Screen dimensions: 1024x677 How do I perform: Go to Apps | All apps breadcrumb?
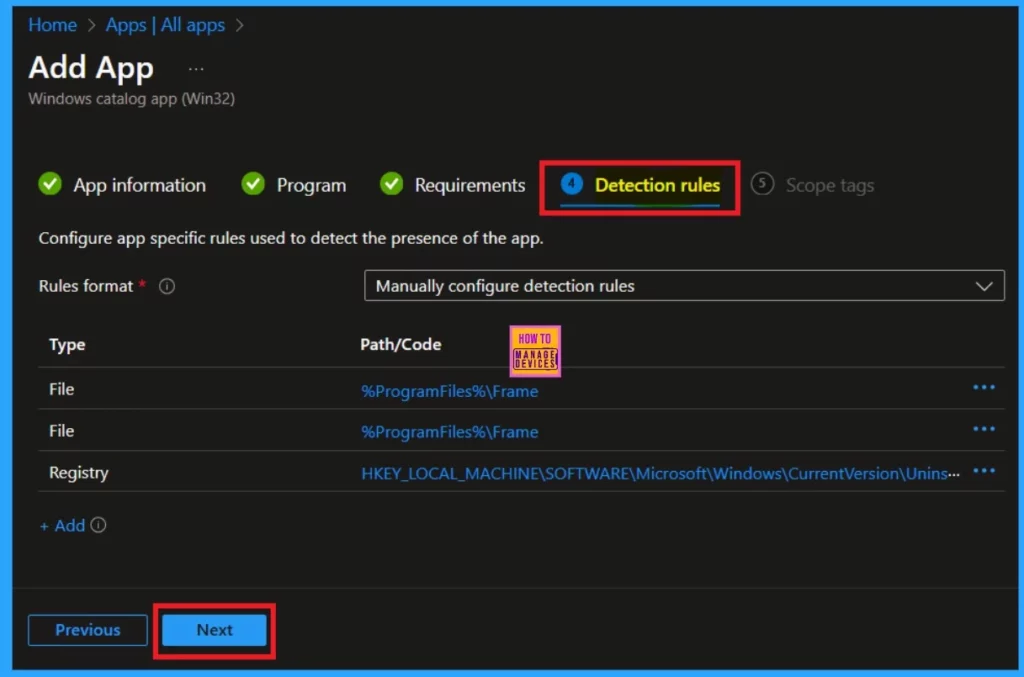165,25
